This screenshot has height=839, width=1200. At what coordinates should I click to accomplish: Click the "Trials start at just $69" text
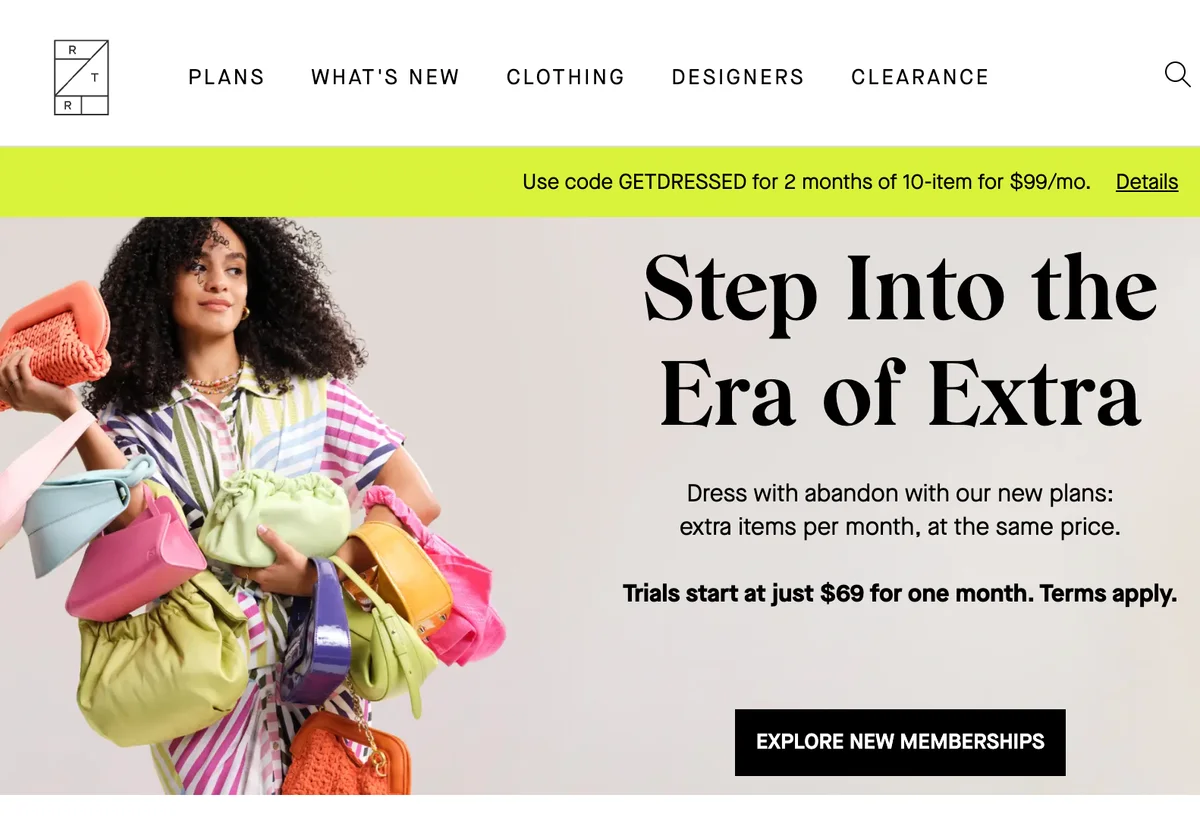tap(899, 593)
